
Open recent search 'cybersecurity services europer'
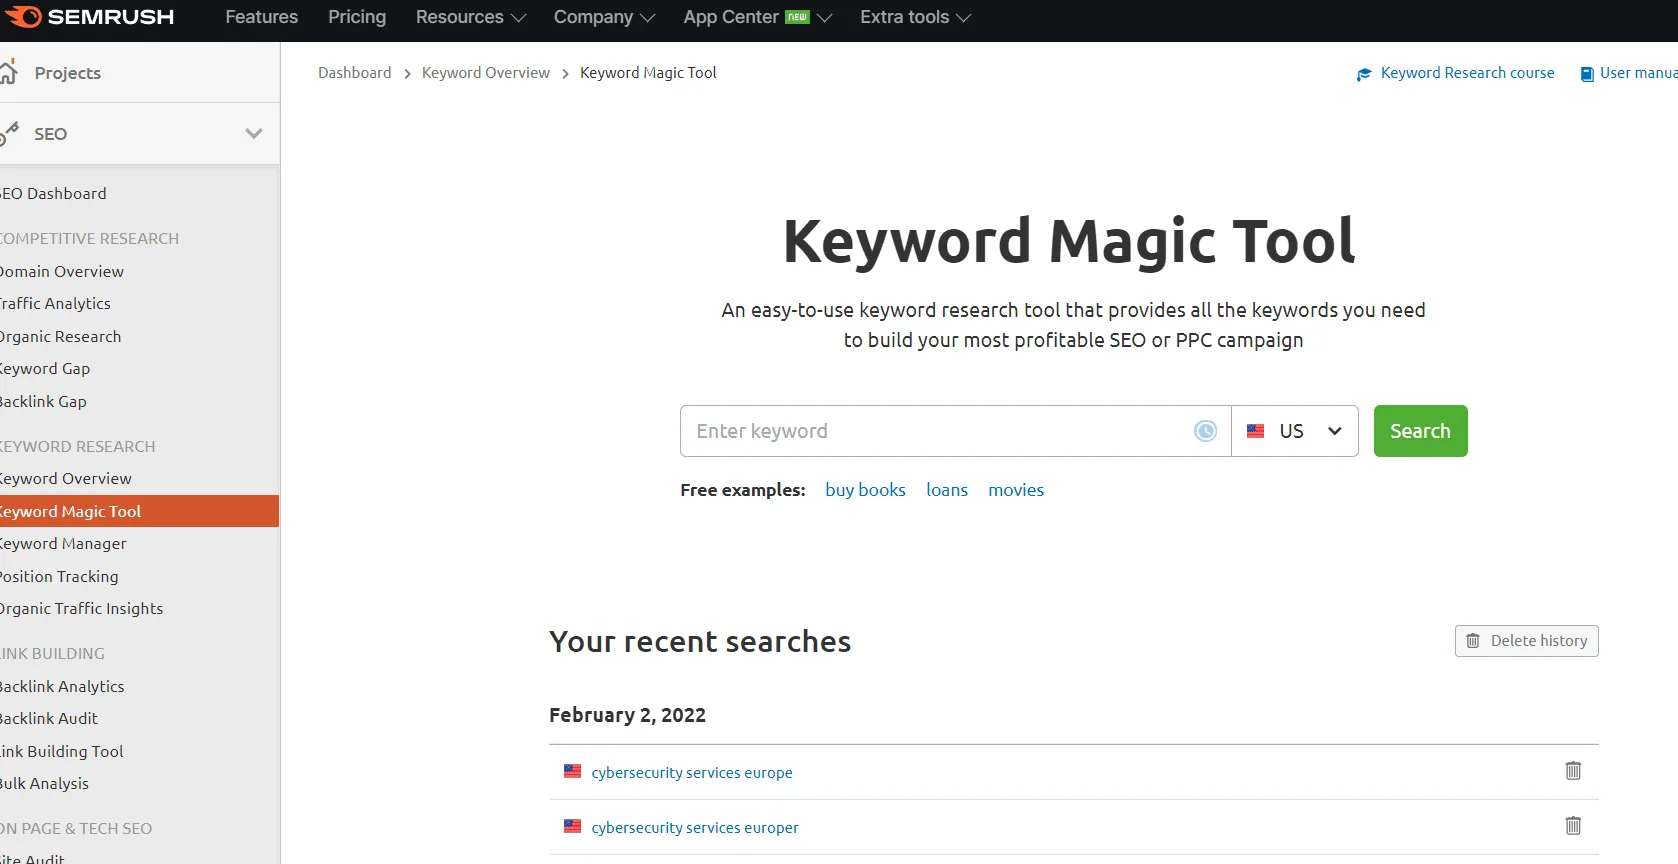click(x=695, y=828)
